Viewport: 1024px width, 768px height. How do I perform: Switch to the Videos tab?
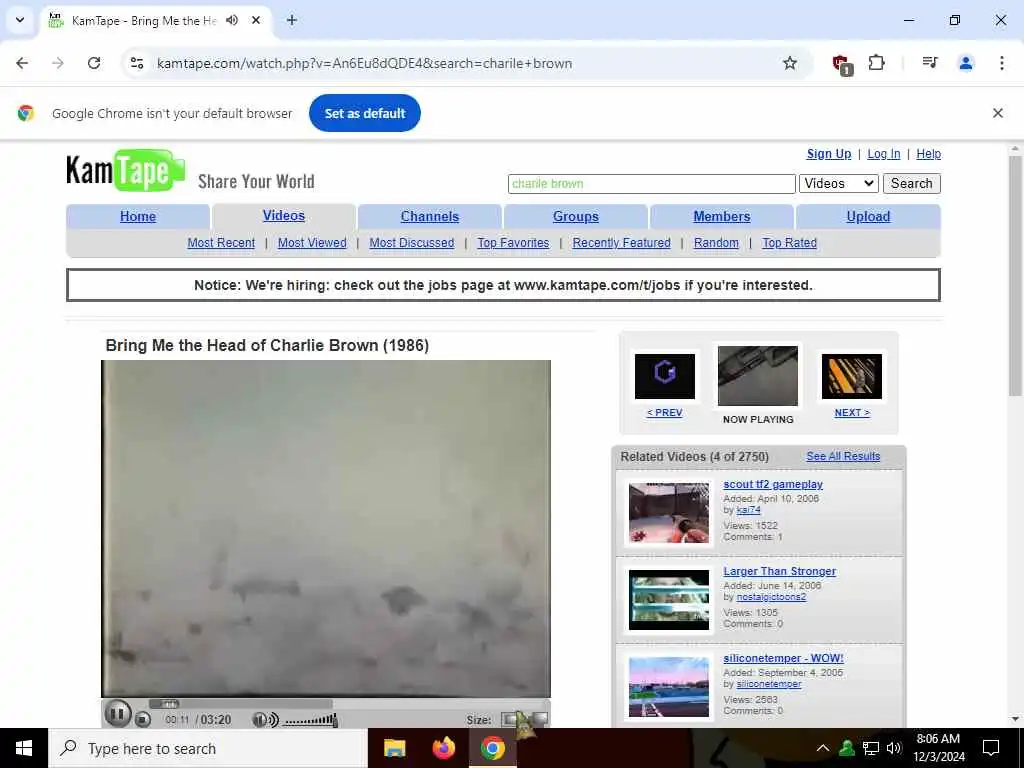283,216
